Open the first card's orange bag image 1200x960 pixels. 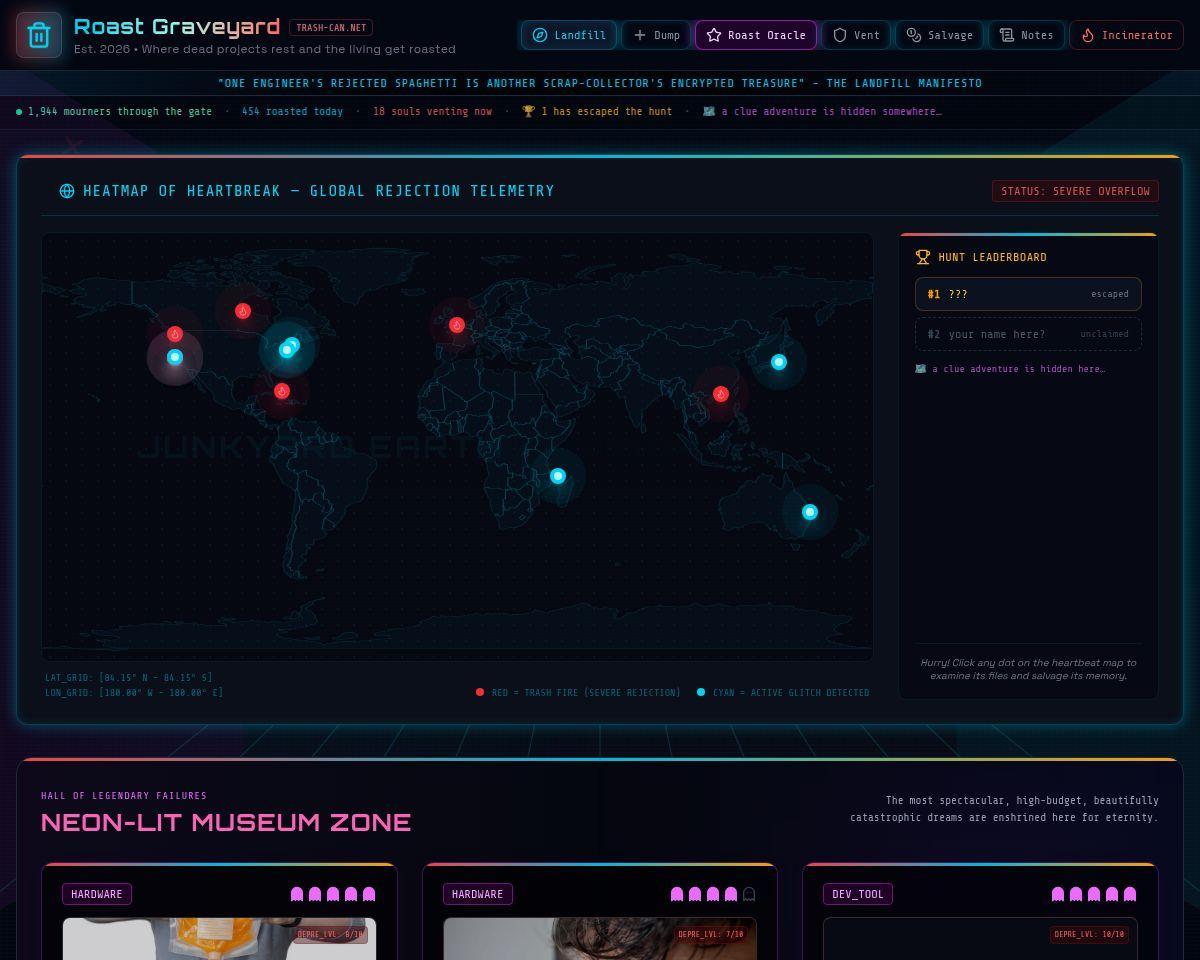click(219, 939)
